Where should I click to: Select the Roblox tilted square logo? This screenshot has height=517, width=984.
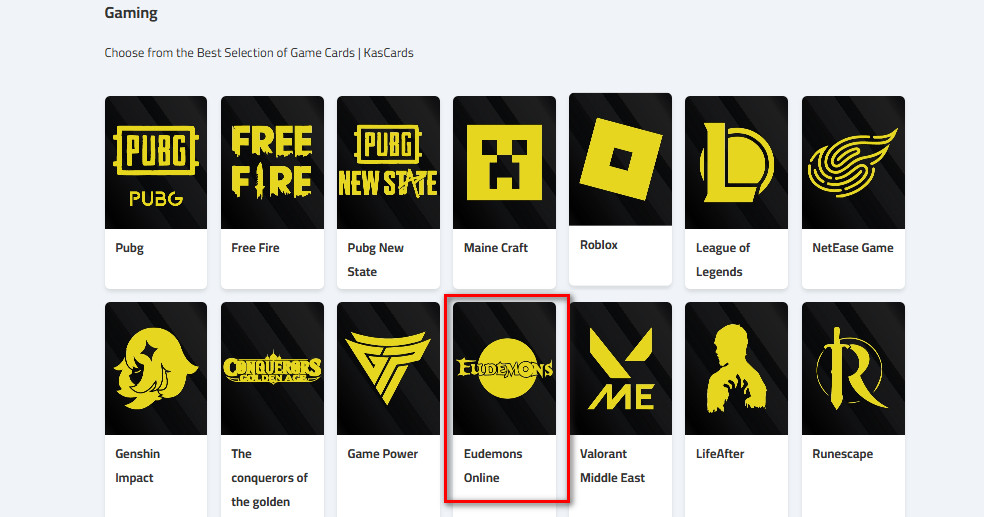coord(621,159)
